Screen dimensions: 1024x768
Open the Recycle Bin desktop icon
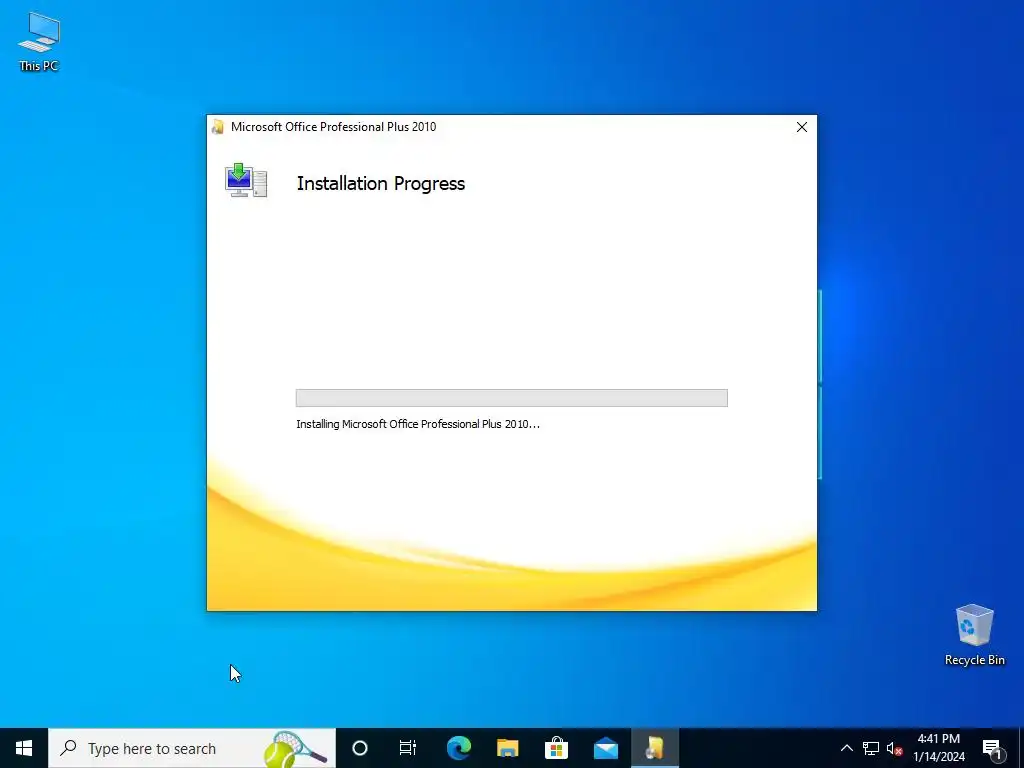point(974,634)
